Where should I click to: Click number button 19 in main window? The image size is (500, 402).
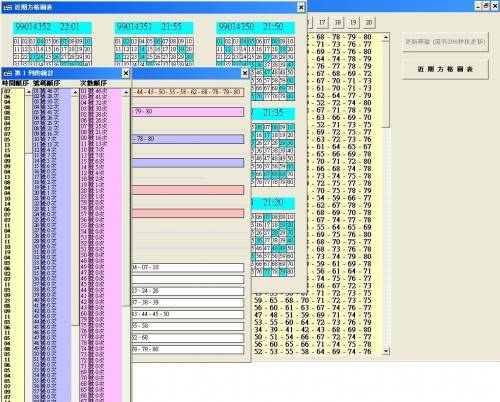(x=353, y=22)
